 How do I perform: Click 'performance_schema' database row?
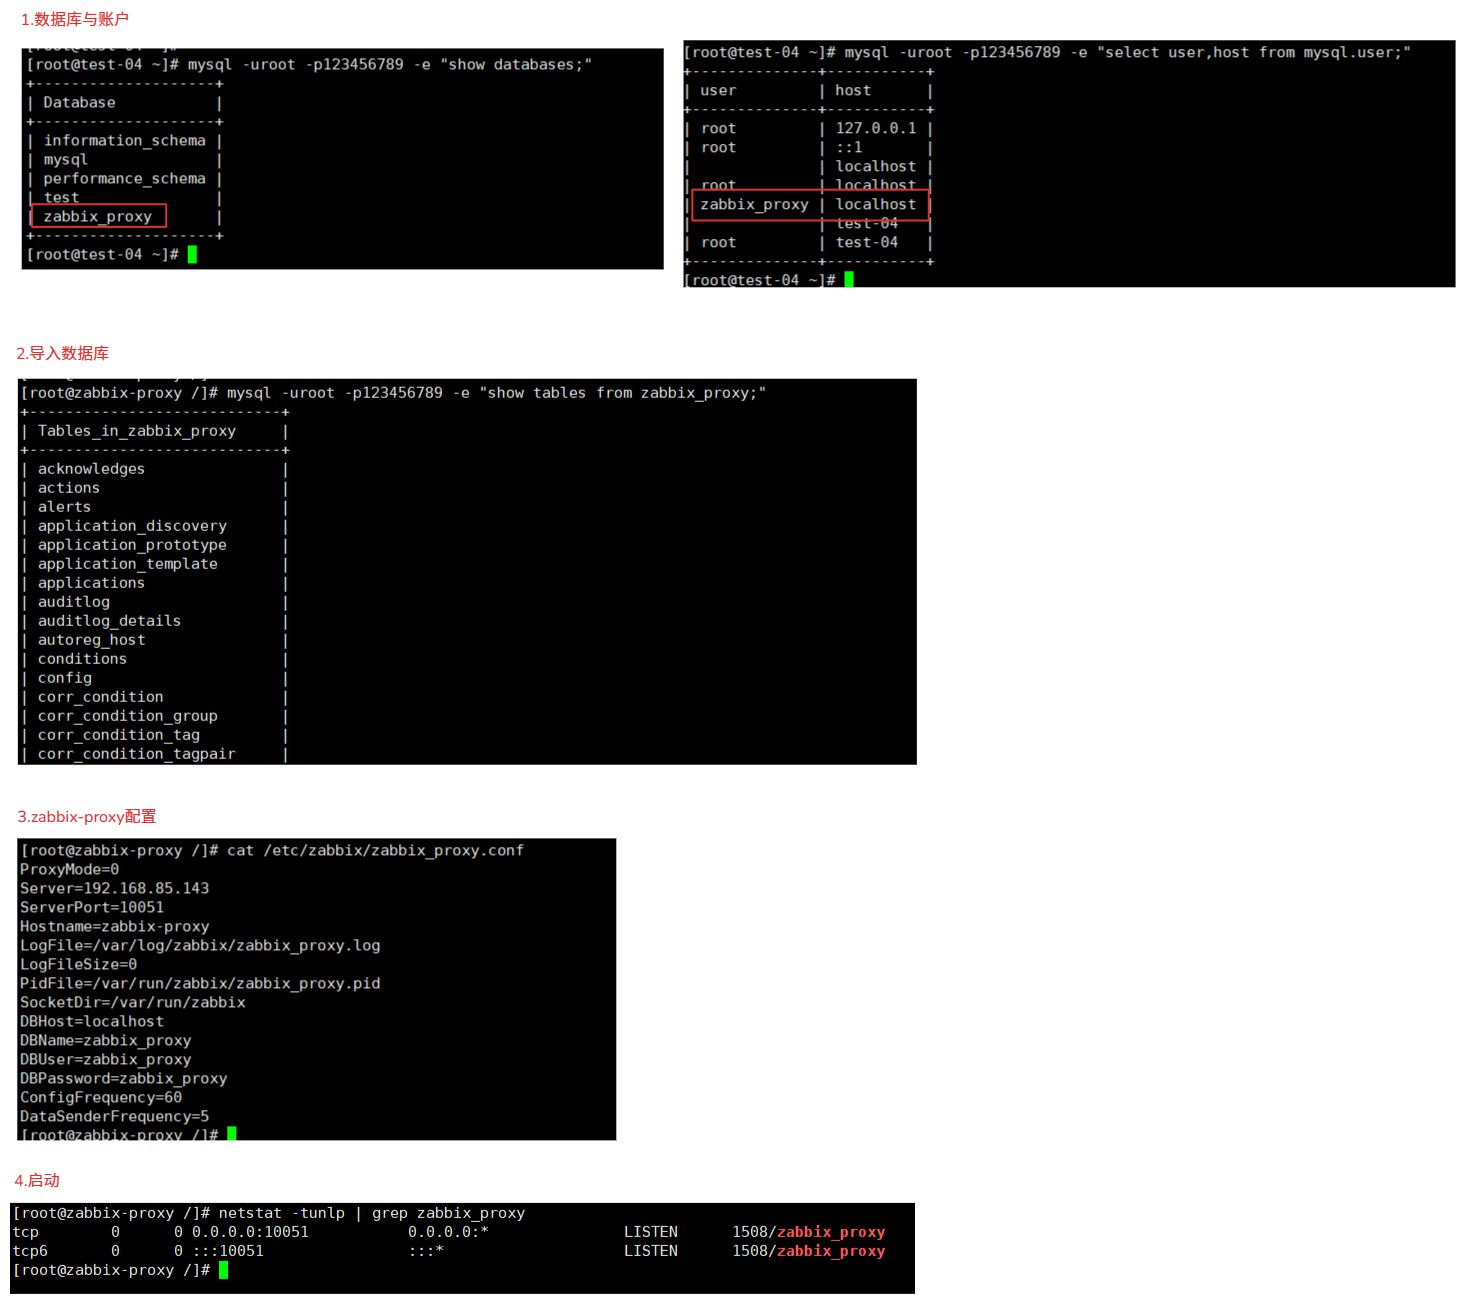tap(124, 178)
